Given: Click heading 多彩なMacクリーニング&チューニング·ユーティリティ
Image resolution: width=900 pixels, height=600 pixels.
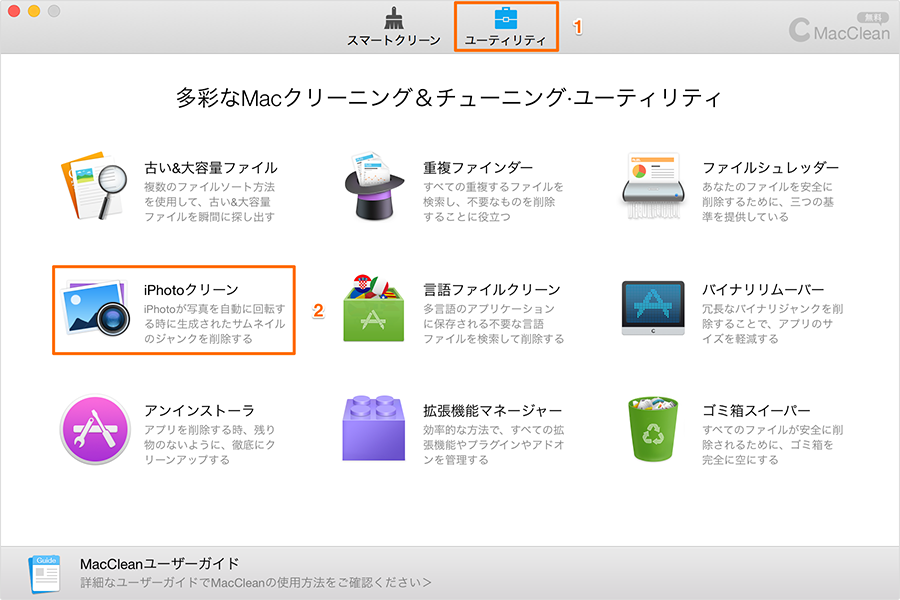Looking at the screenshot, I should [449, 98].
